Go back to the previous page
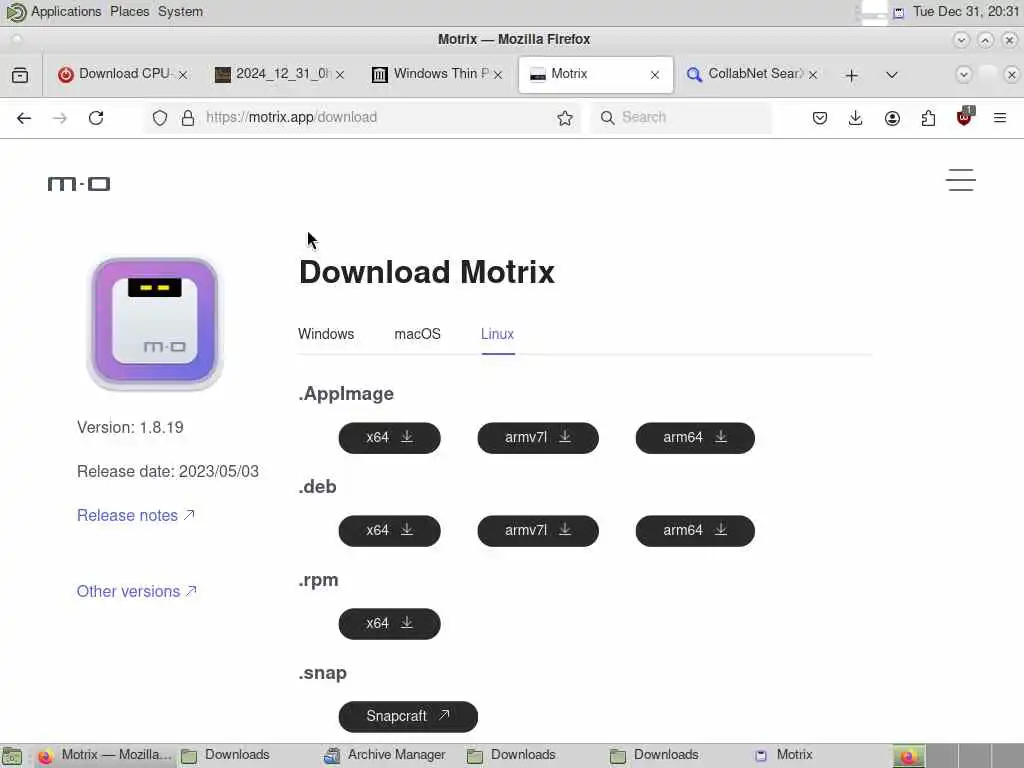The image size is (1024, 768). (24, 118)
